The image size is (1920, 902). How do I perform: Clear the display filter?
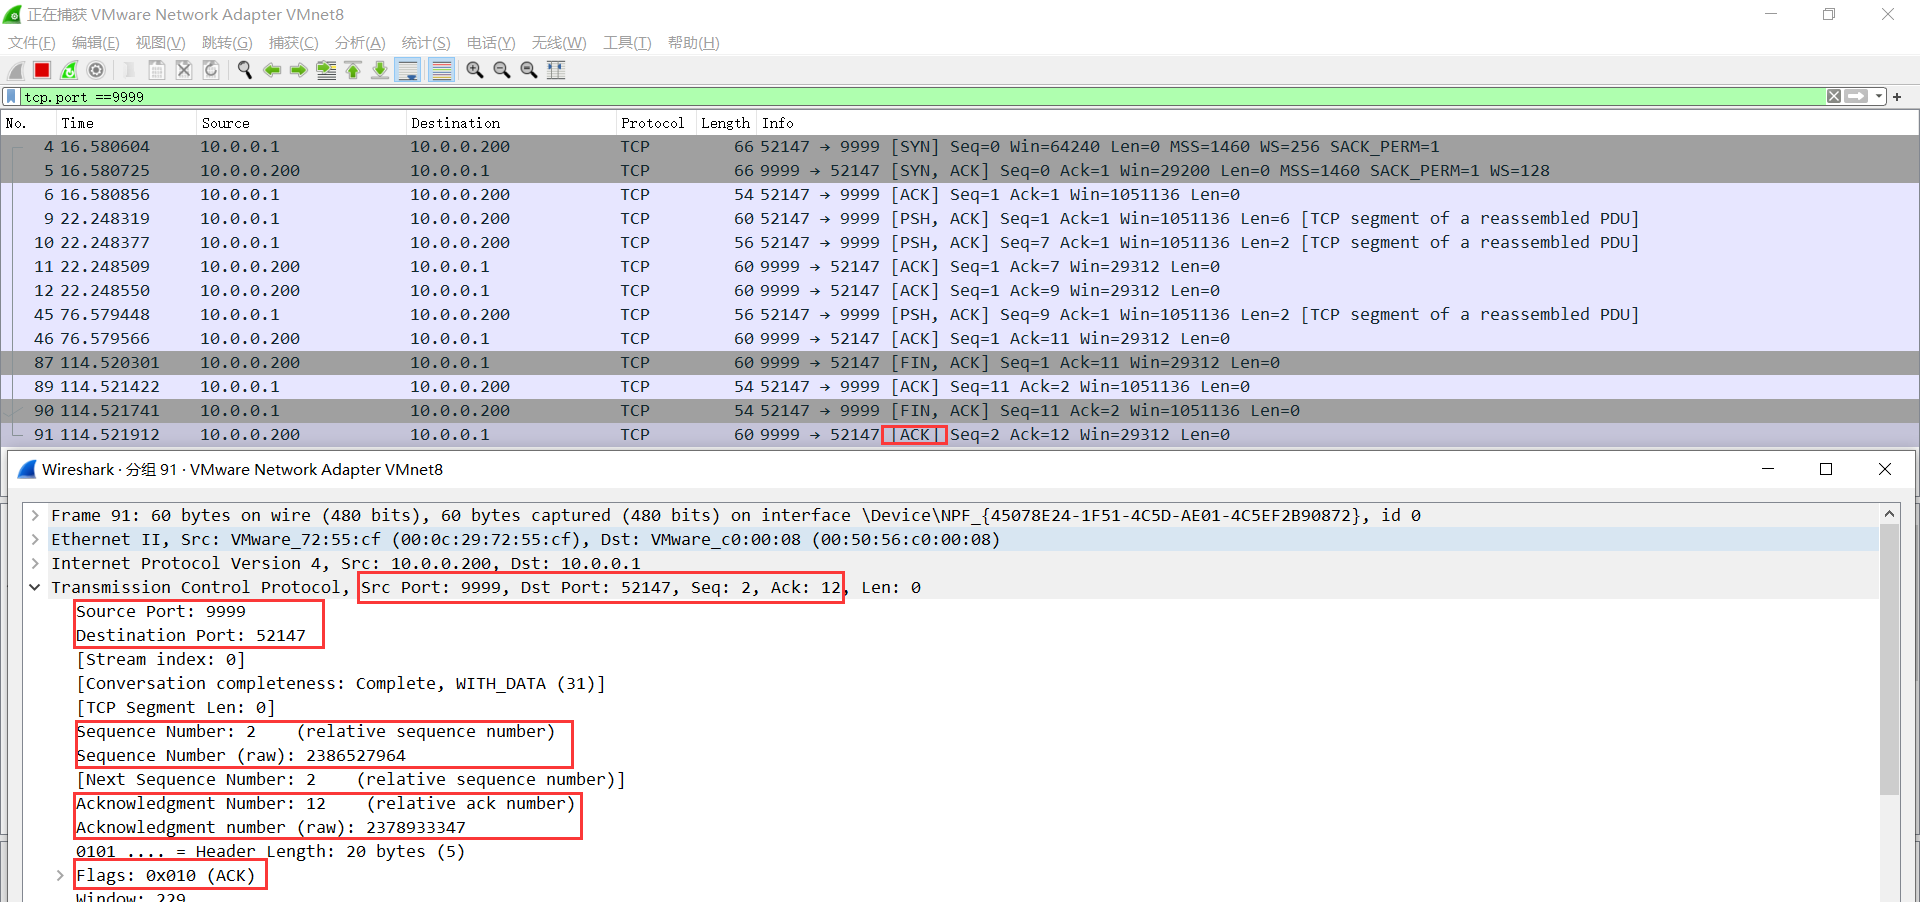tap(1834, 97)
